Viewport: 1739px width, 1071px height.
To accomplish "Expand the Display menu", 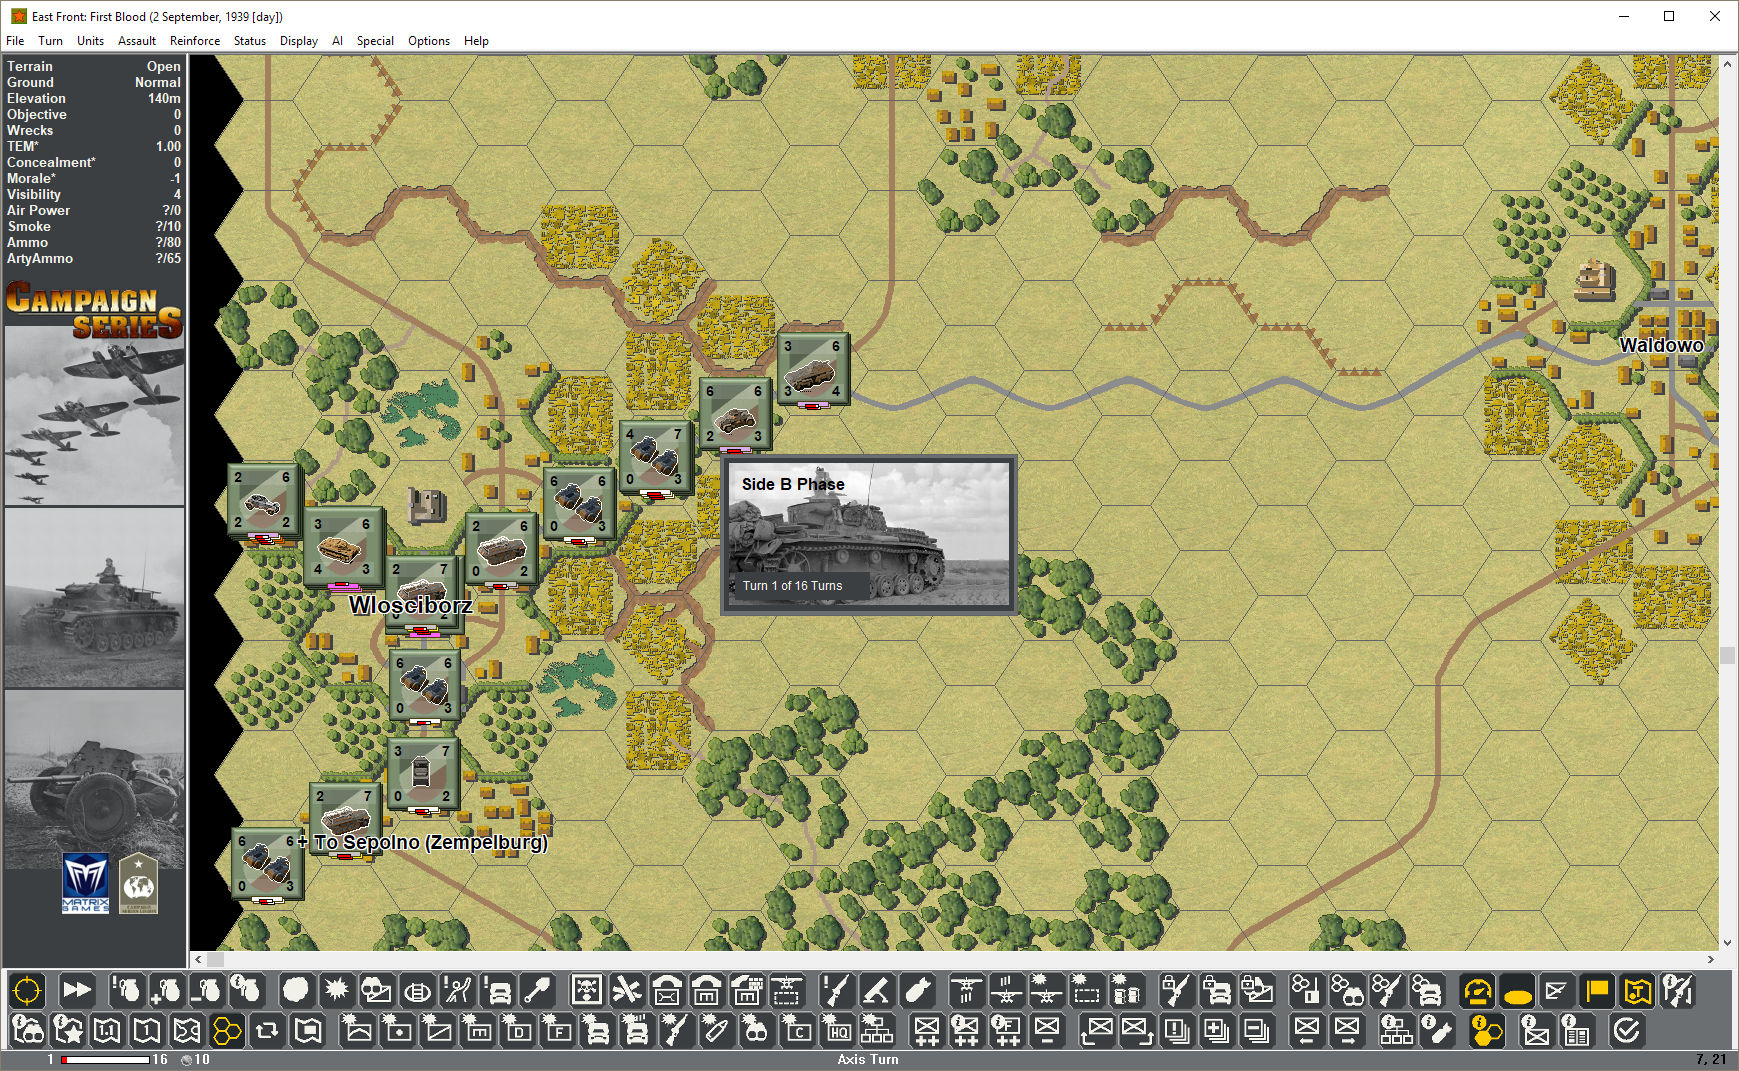I will [x=298, y=41].
